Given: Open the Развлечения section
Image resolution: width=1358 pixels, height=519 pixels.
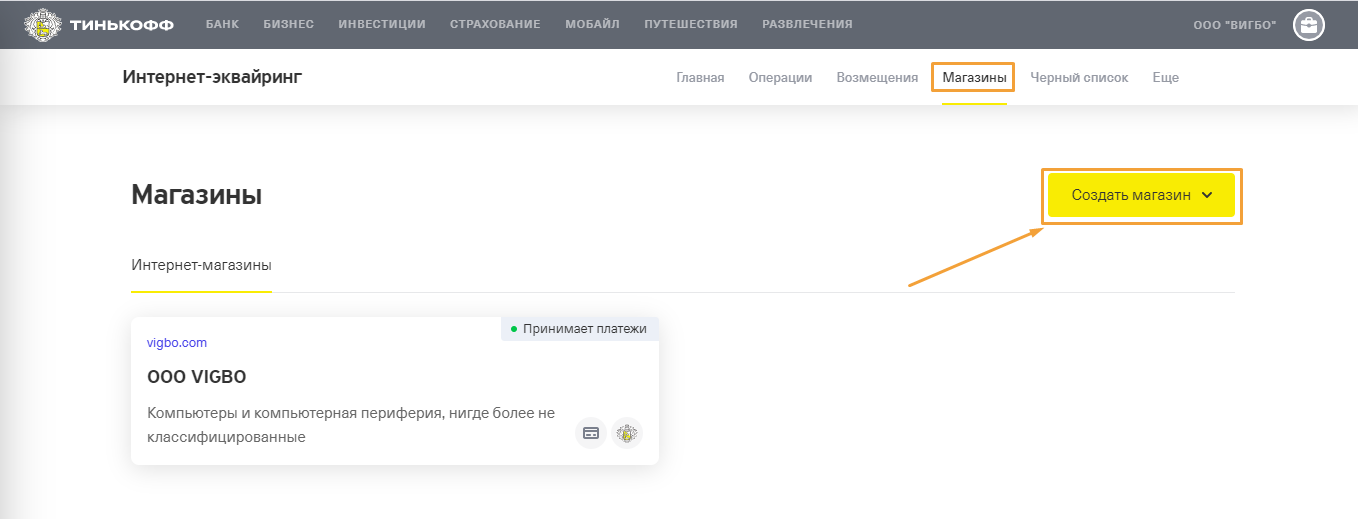Looking at the screenshot, I should coord(807,24).
